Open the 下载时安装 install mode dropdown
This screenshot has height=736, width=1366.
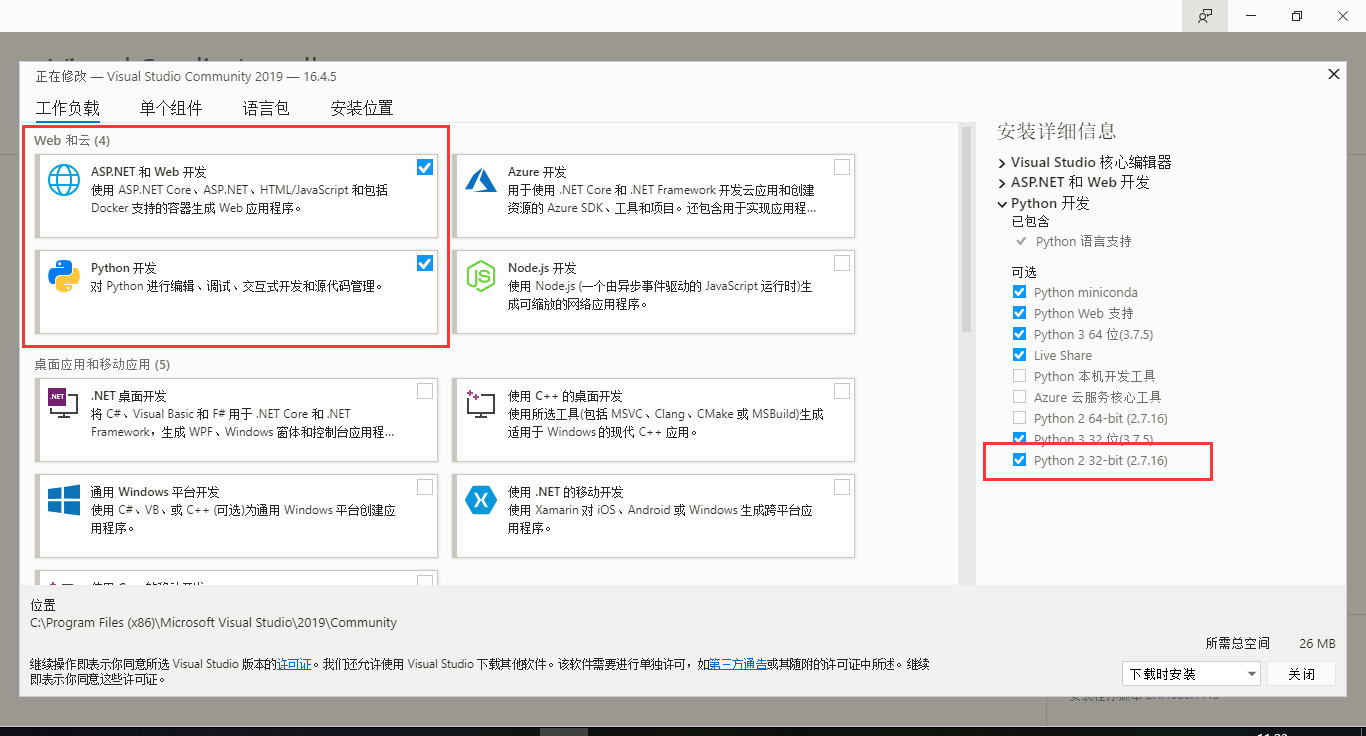click(x=1190, y=674)
